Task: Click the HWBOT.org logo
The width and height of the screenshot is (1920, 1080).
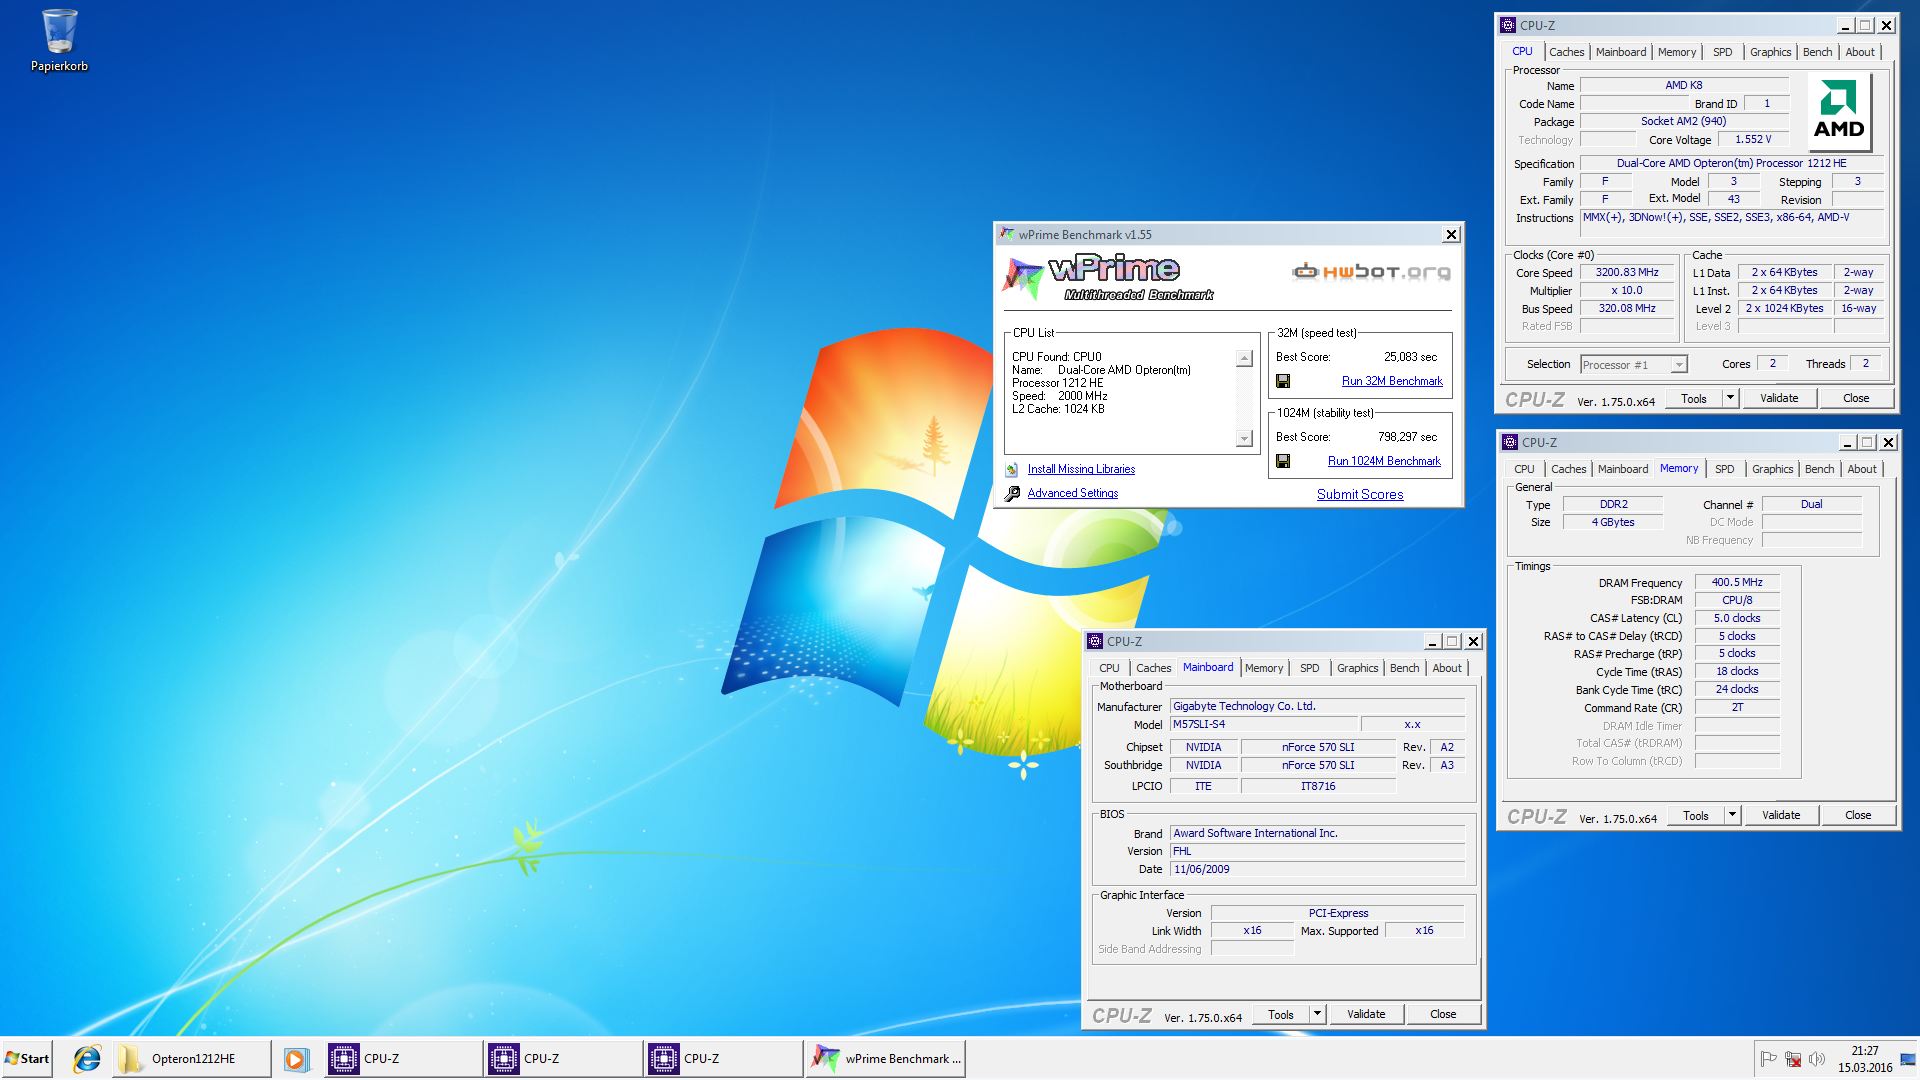Action: [x=1371, y=271]
